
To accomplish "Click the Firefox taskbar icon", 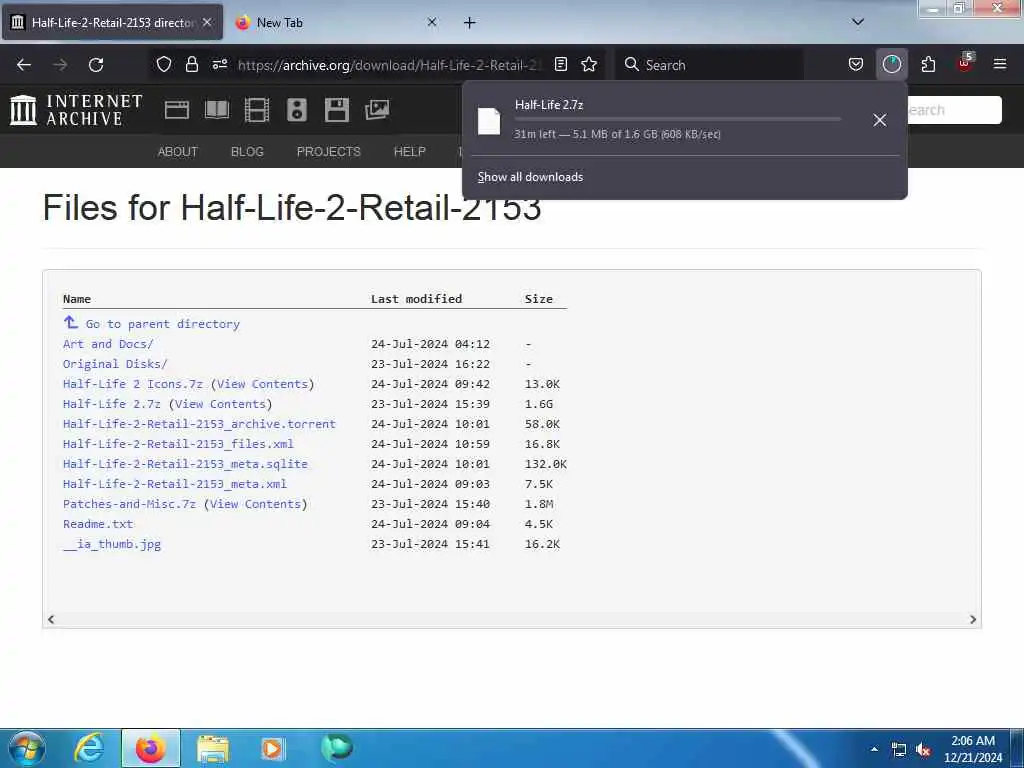I will pyautogui.click(x=150, y=748).
